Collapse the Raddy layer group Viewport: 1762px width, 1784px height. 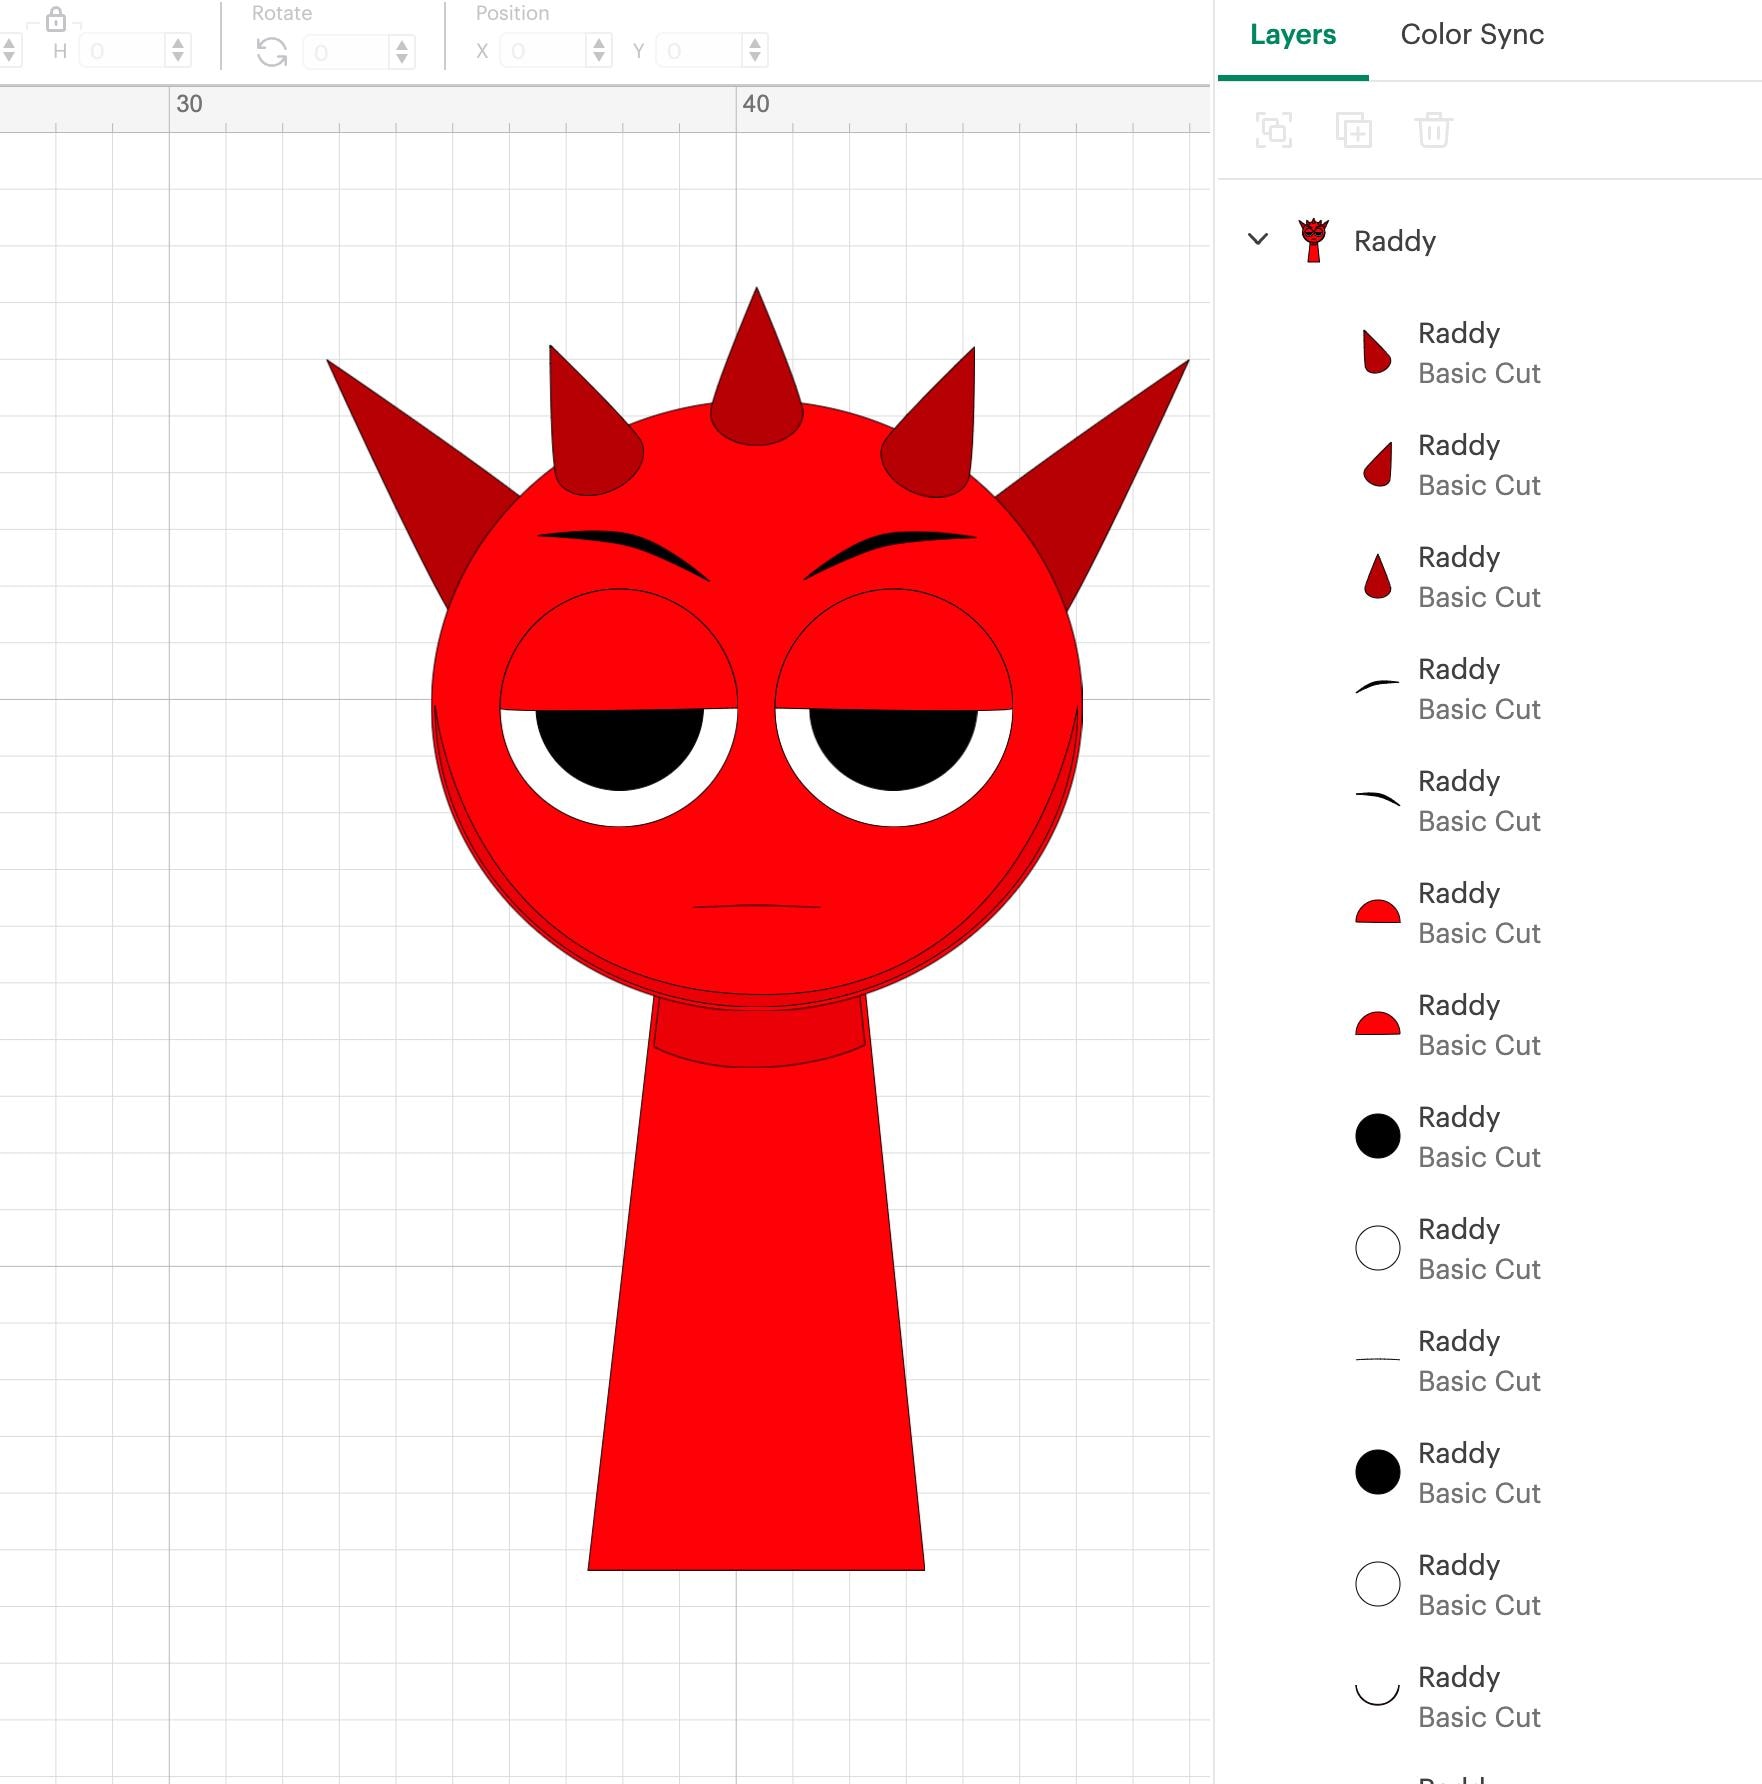pyautogui.click(x=1257, y=240)
